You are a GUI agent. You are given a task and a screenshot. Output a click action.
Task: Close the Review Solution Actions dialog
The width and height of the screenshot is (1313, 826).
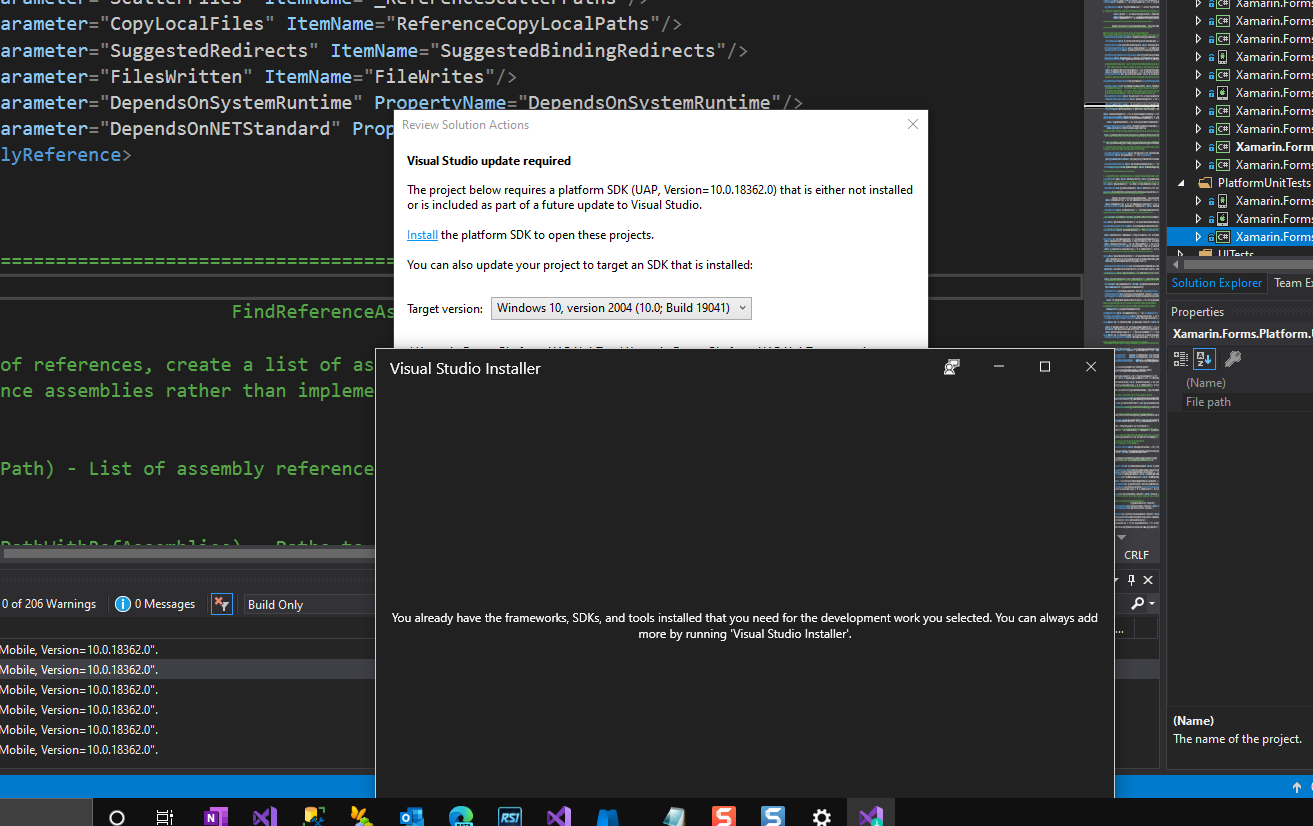(912, 125)
